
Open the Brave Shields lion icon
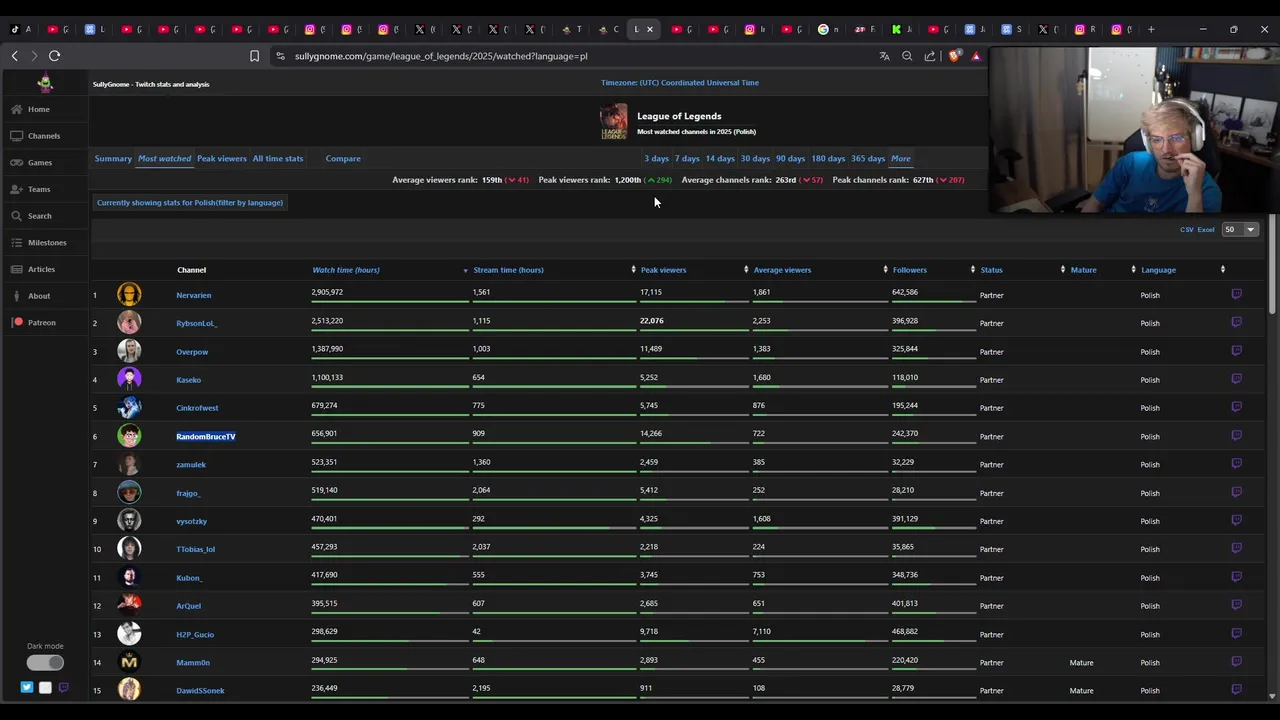(x=954, y=56)
